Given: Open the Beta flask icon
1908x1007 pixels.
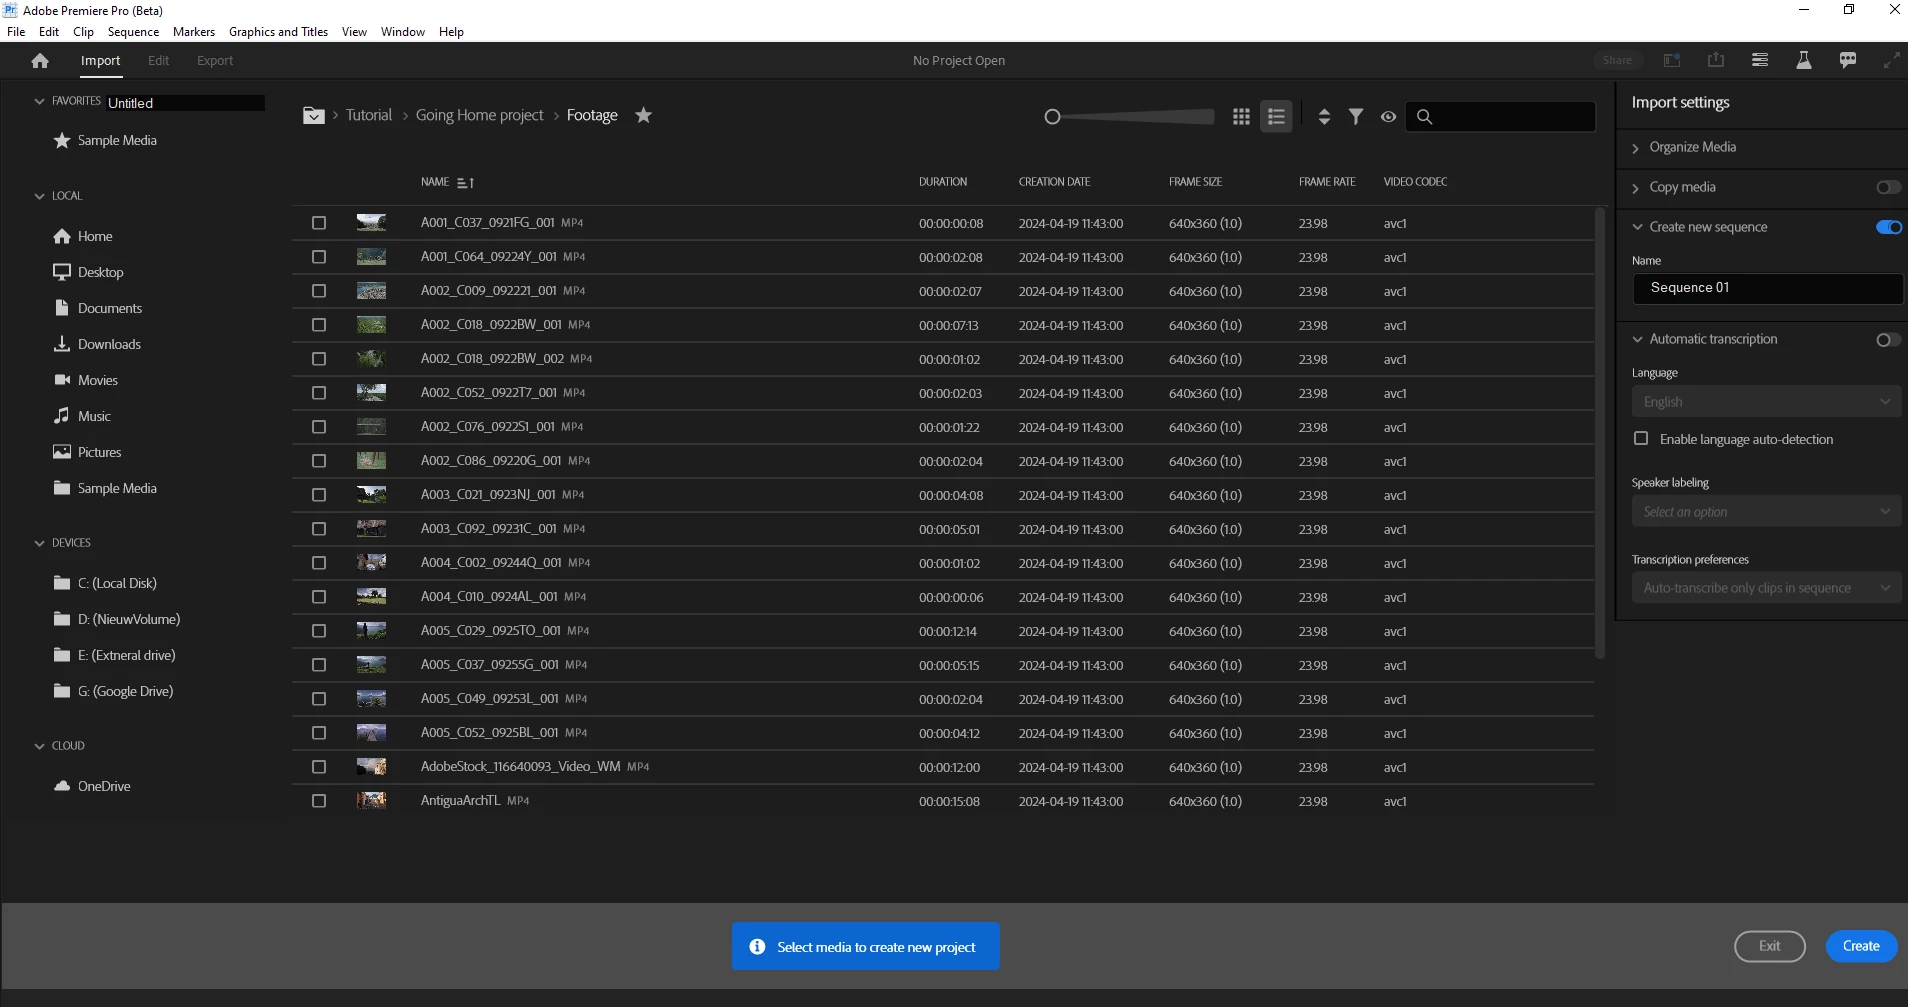Looking at the screenshot, I should pyautogui.click(x=1804, y=60).
